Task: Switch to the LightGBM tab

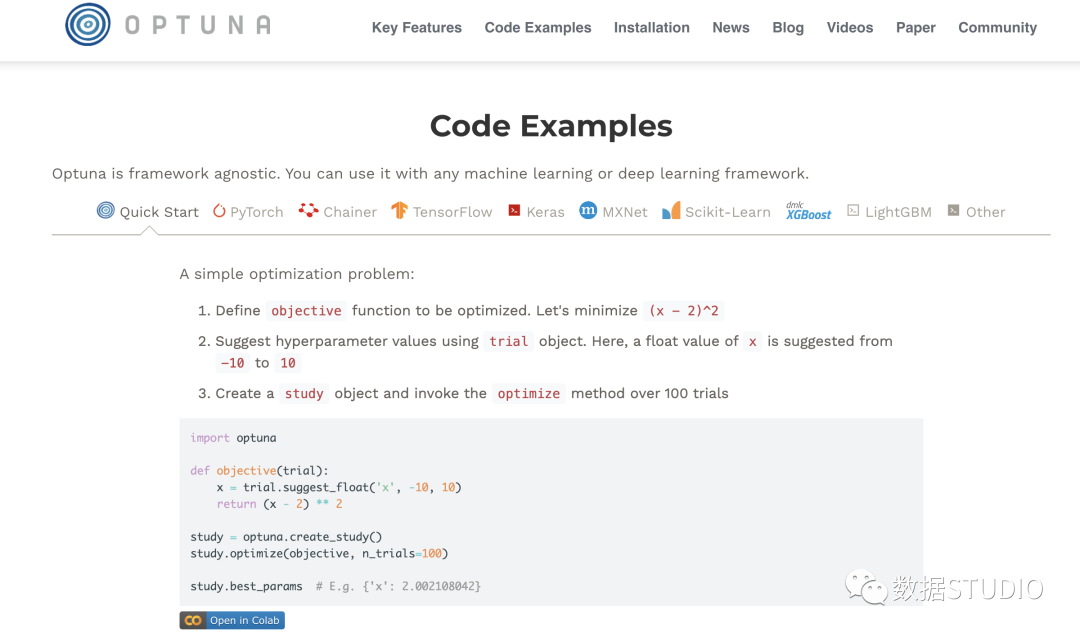Action: [898, 212]
